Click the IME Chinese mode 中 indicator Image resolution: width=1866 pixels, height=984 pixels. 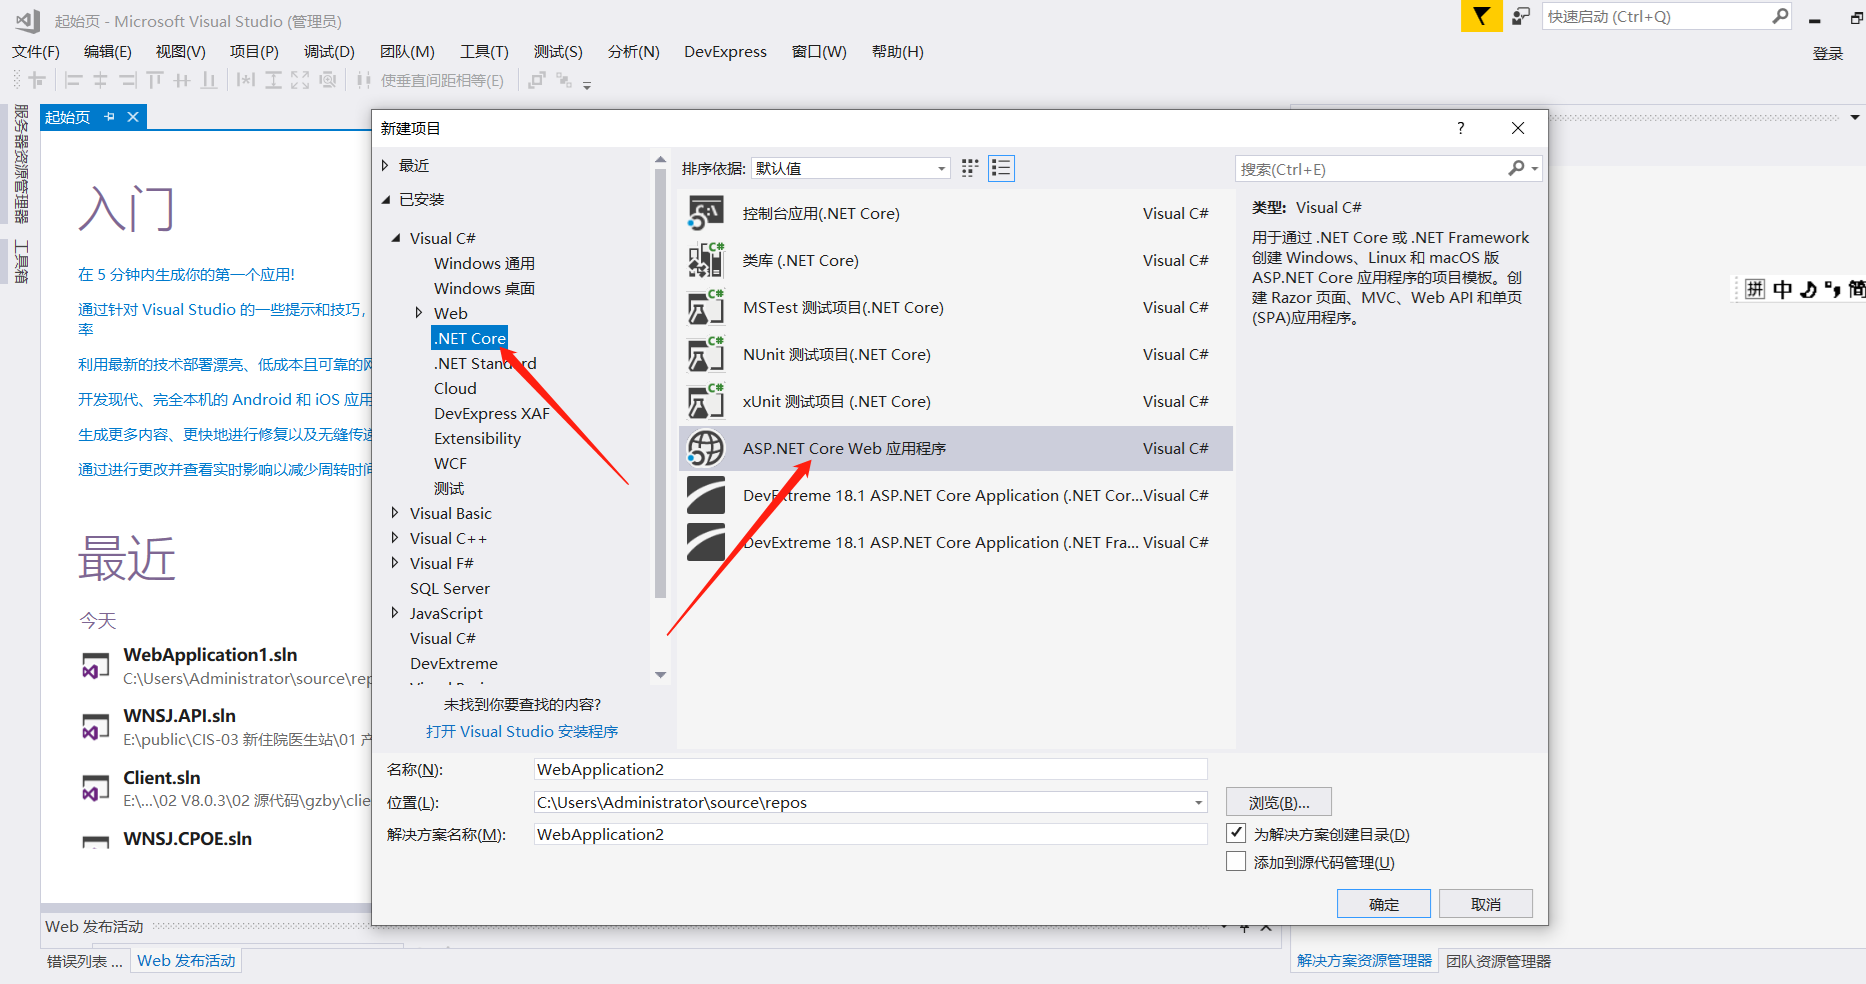(1783, 289)
